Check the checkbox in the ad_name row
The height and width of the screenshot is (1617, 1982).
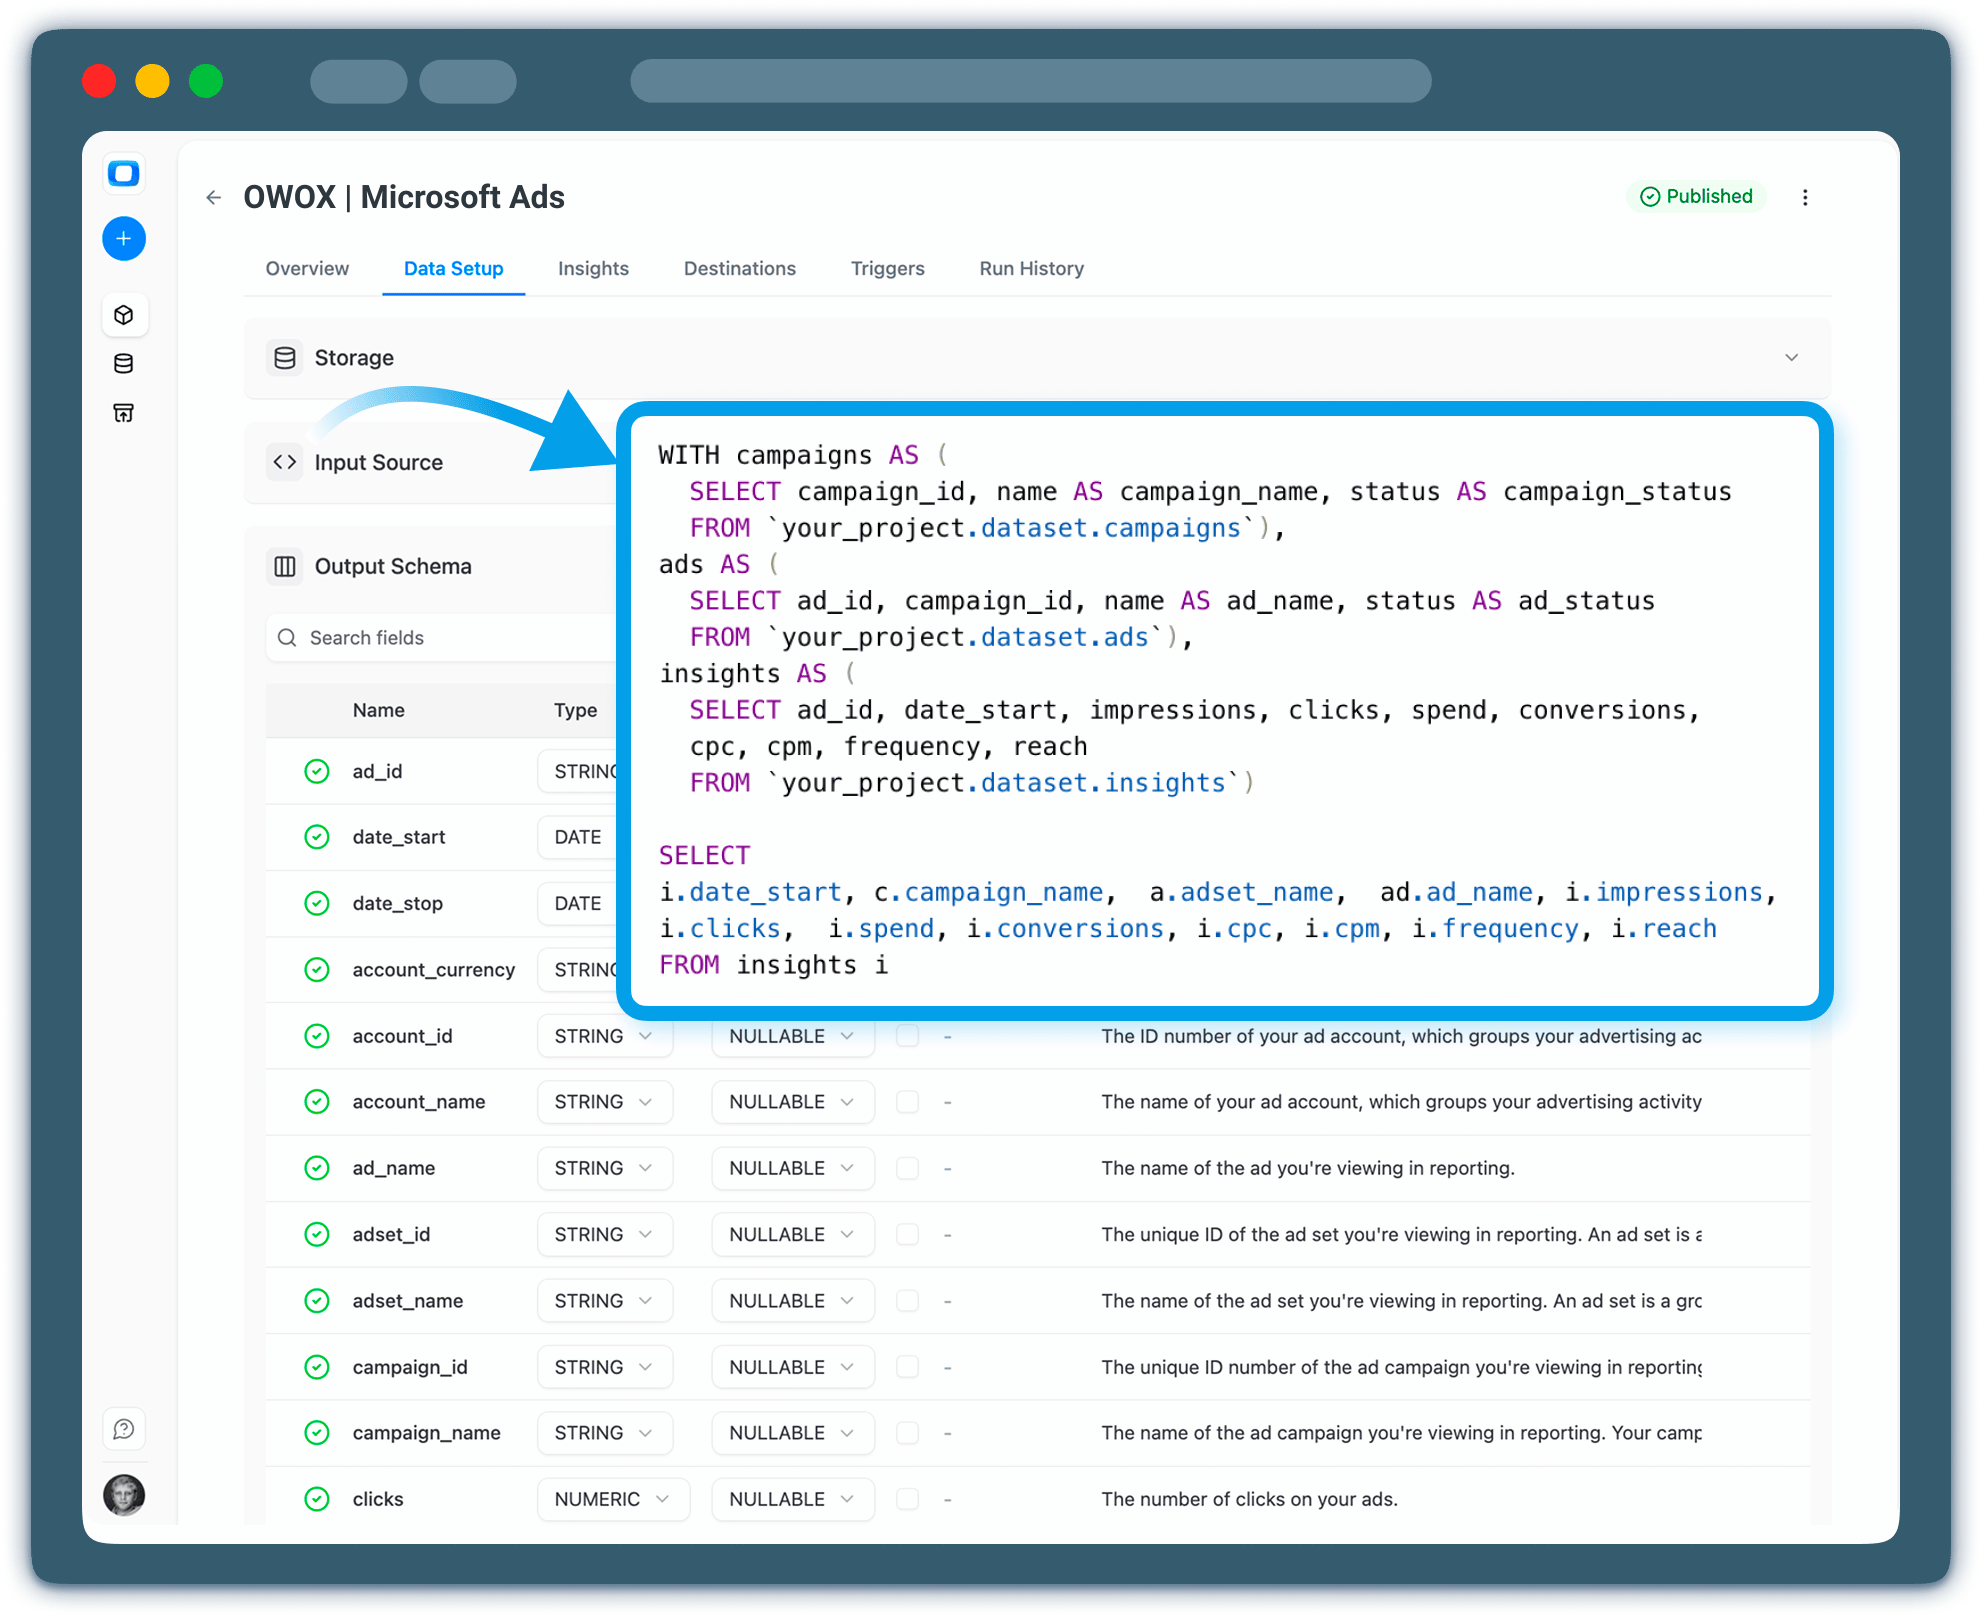[x=907, y=1168]
